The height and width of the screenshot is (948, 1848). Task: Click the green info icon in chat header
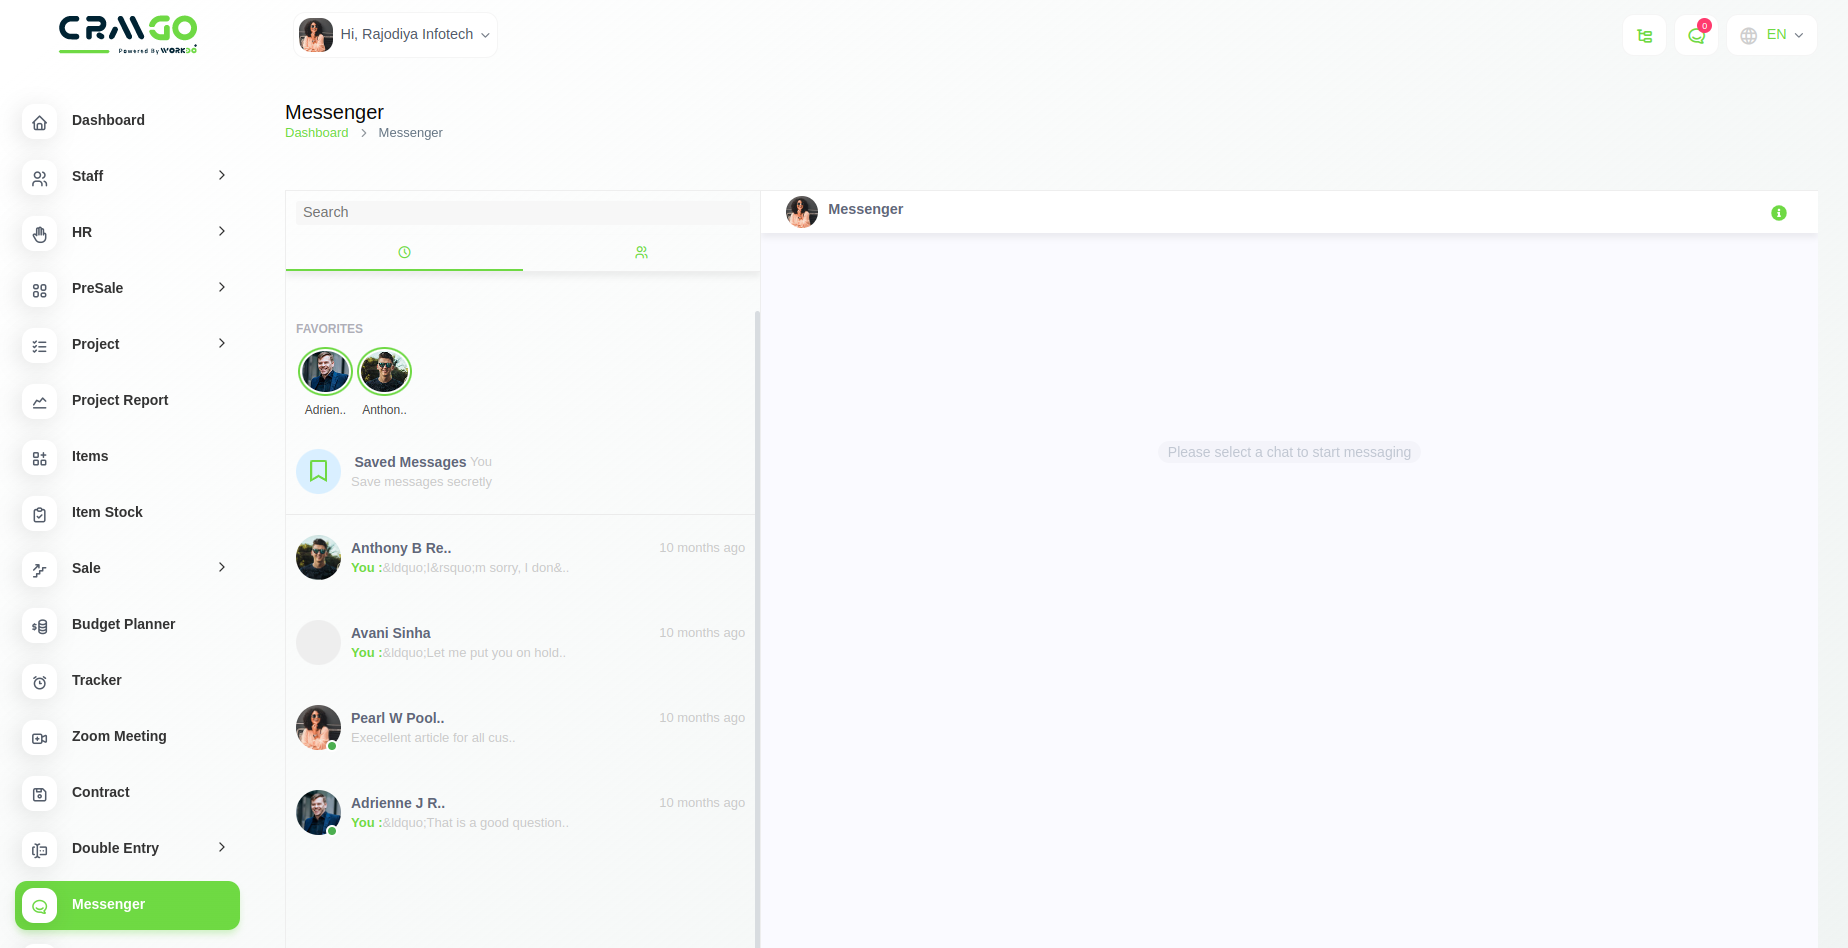click(x=1778, y=213)
